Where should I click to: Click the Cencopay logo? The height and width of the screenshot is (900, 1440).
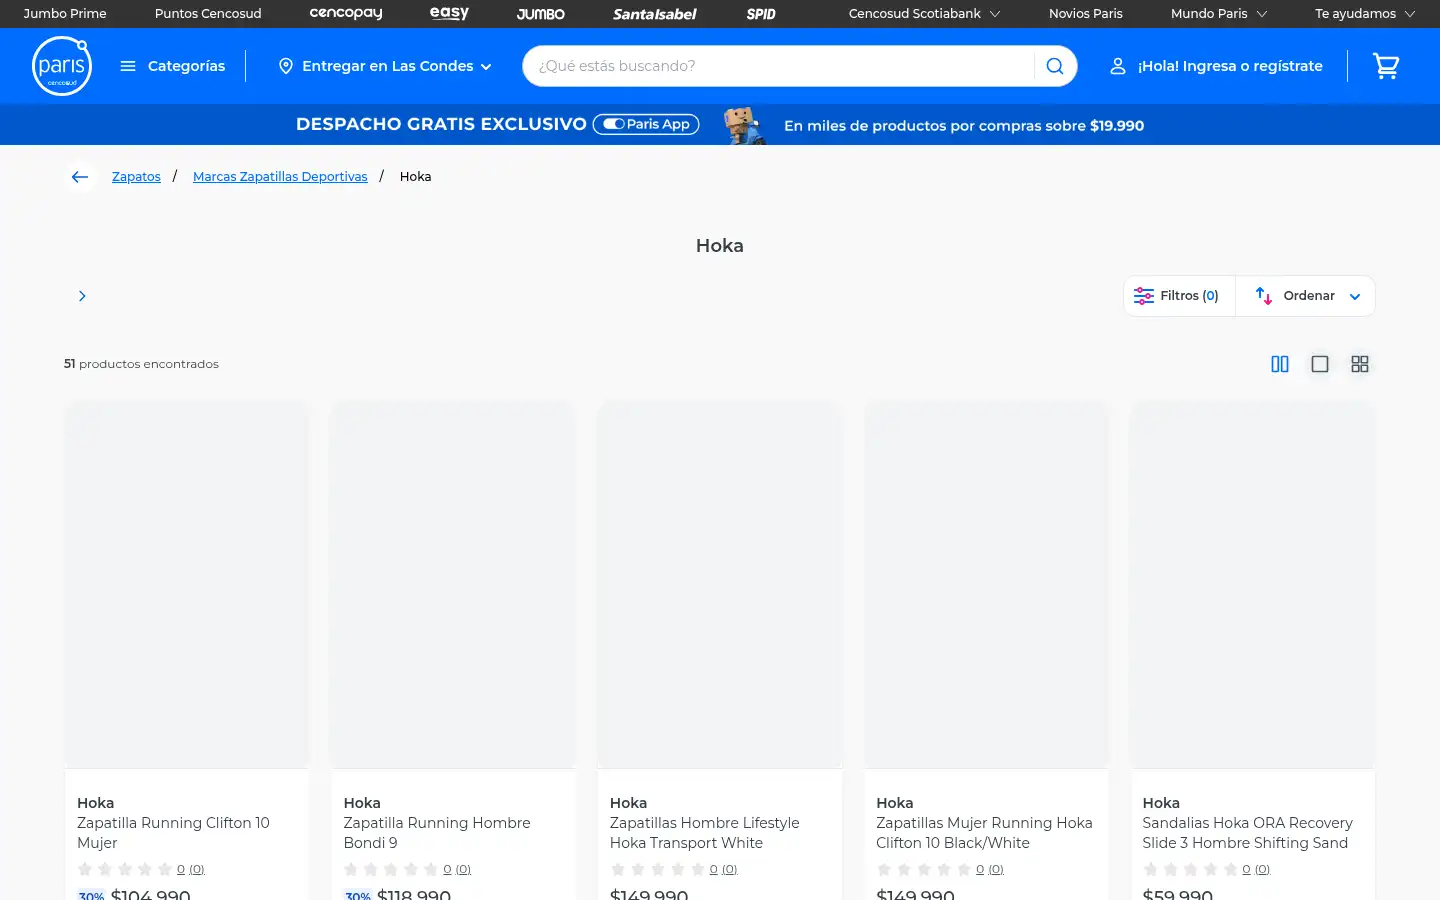coord(346,13)
